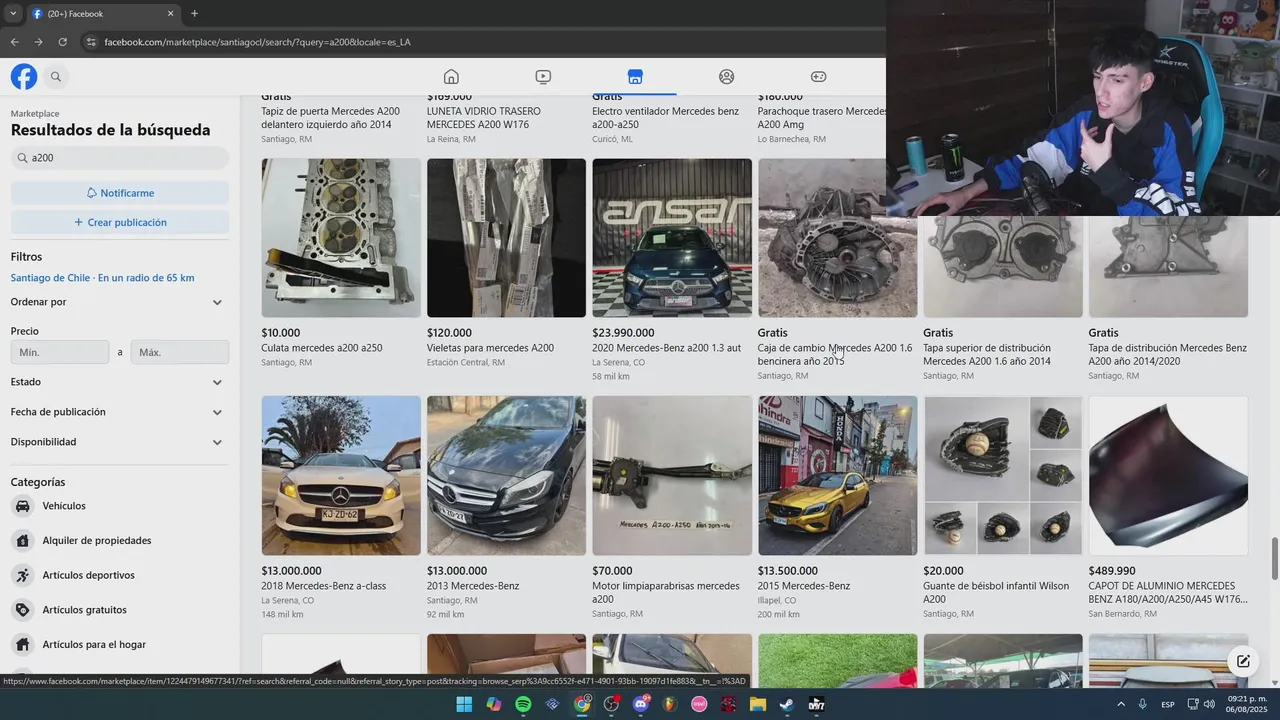
Task: Click the Artículos para el hogar icon
Action: [22, 645]
